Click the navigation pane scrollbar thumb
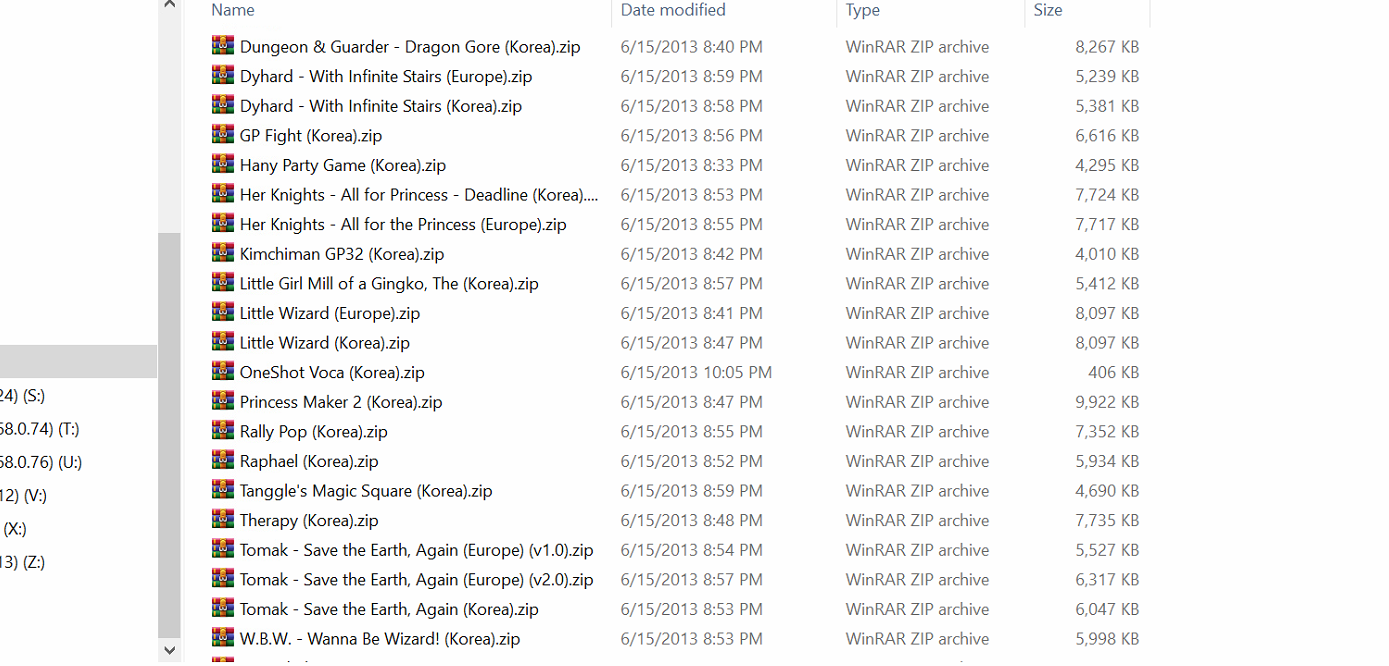1389x666 pixels. (169, 435)
